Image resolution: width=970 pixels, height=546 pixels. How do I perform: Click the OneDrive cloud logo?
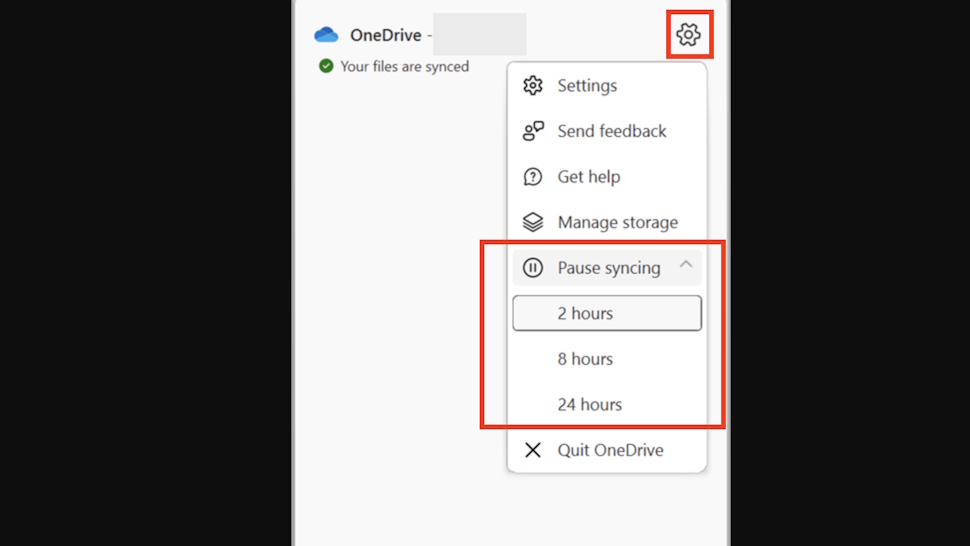pyautogui.click(x=326, y=35)
